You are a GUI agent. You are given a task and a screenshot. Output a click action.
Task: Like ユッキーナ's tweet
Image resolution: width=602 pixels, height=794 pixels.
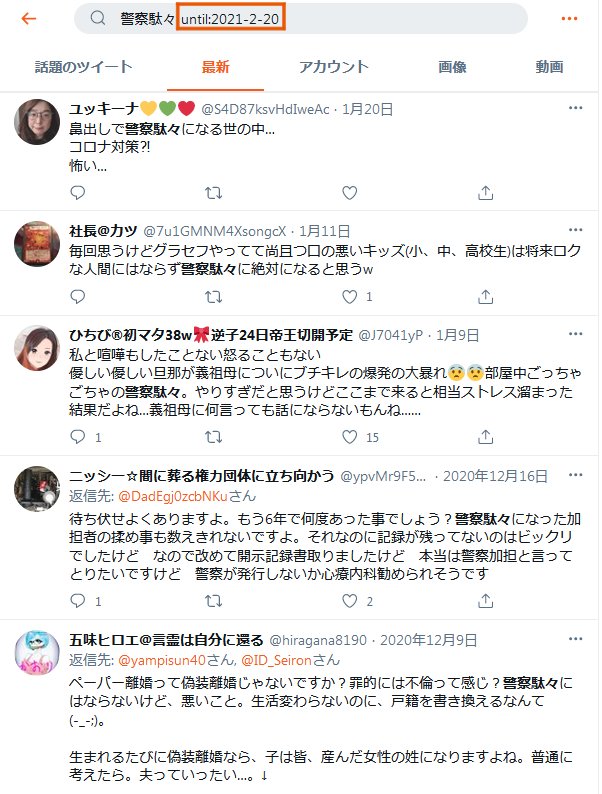tap(349, 193)
